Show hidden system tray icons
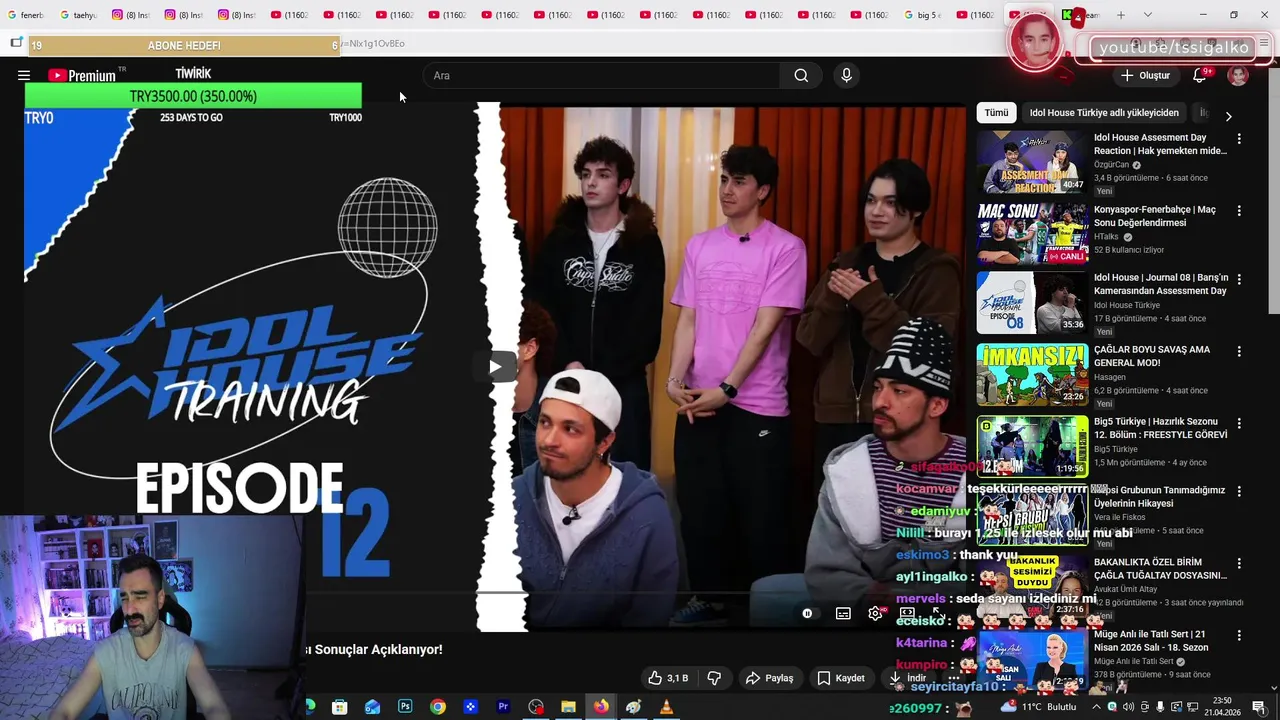This screenshot has height=720, width=1280. coord(1095,707)
